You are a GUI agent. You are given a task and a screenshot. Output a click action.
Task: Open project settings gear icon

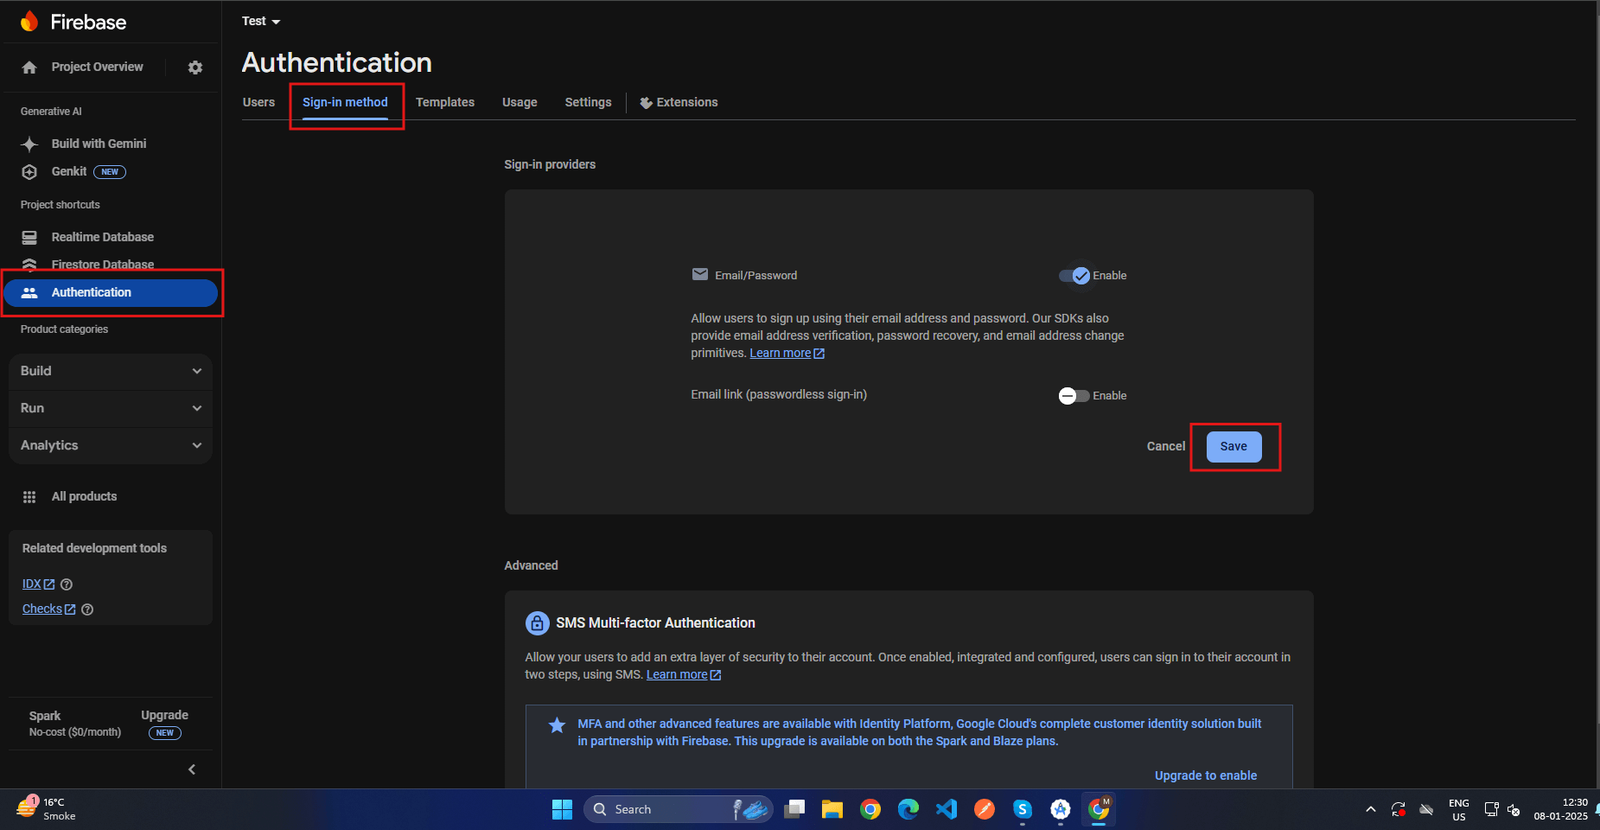[195, 67]
